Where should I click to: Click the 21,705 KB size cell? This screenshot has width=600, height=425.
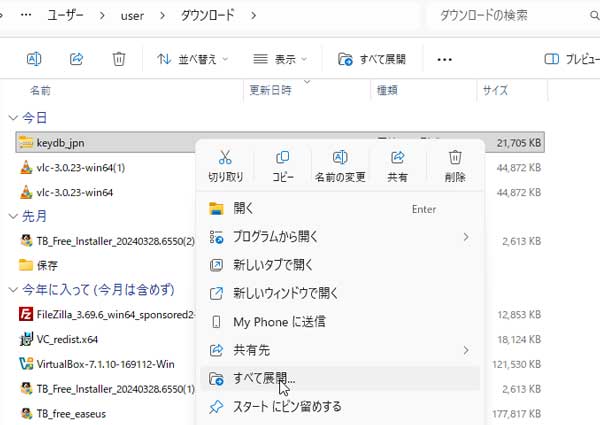coord(519,143)
